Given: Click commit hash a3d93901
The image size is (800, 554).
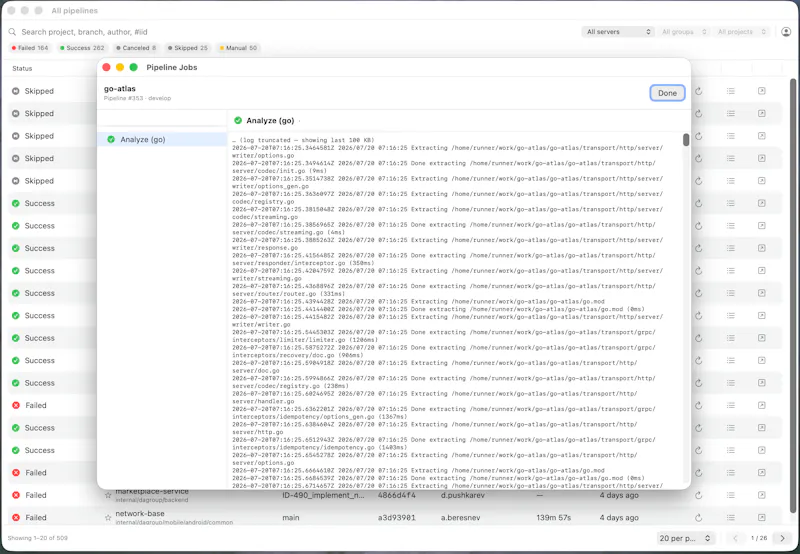Looking at the screenshot, I should click(396, 517).
